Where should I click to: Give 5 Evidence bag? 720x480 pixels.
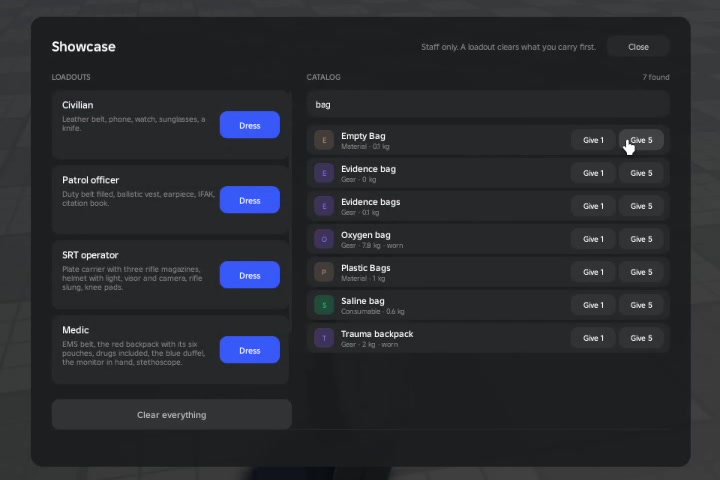pos(641,173)
